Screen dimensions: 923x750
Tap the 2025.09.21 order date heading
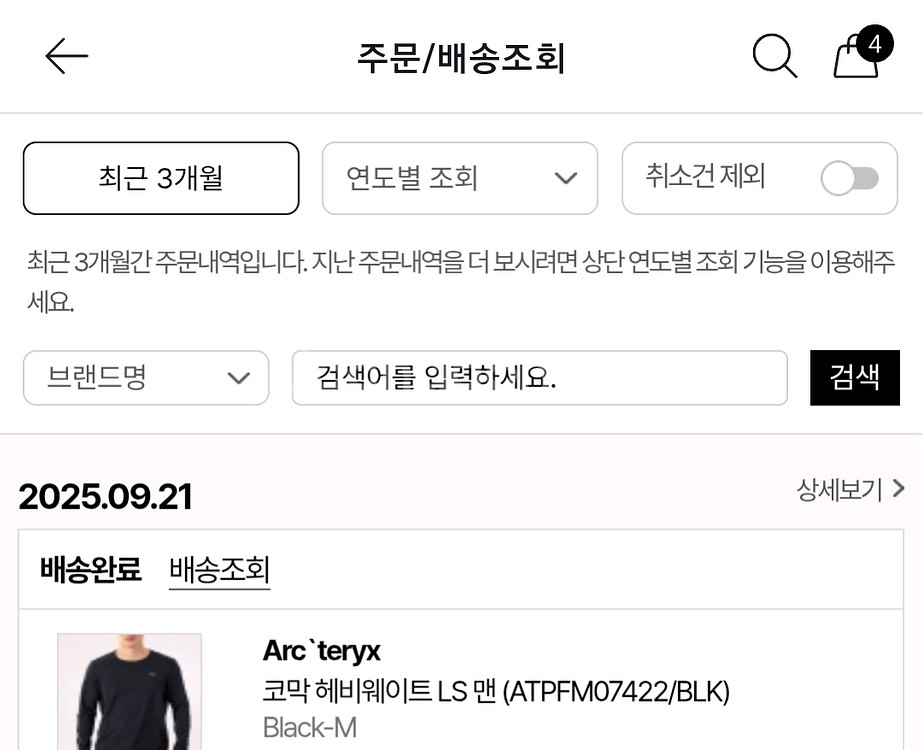click(x=105, y=497)
